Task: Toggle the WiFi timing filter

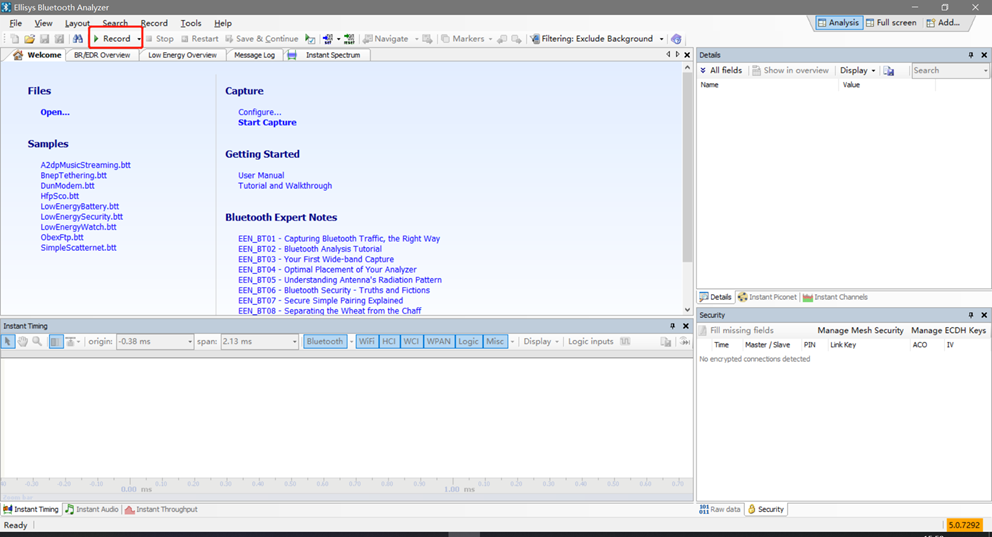Action: pos(366,342)
